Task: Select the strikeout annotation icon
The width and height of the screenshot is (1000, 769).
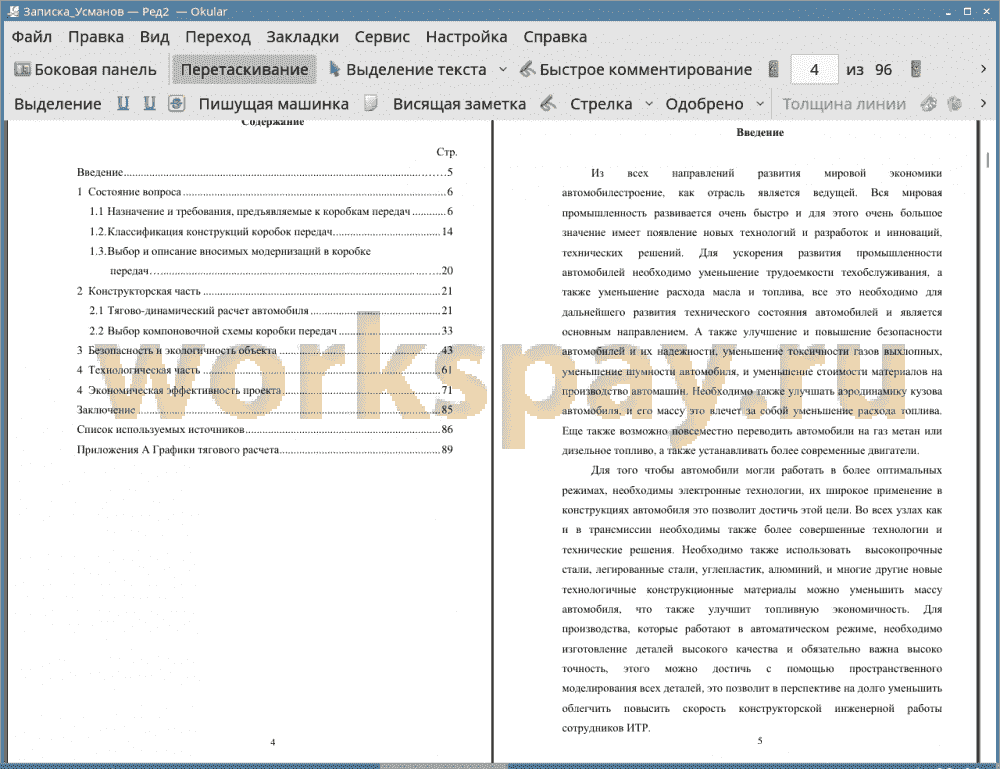Action: coord(177,103)
